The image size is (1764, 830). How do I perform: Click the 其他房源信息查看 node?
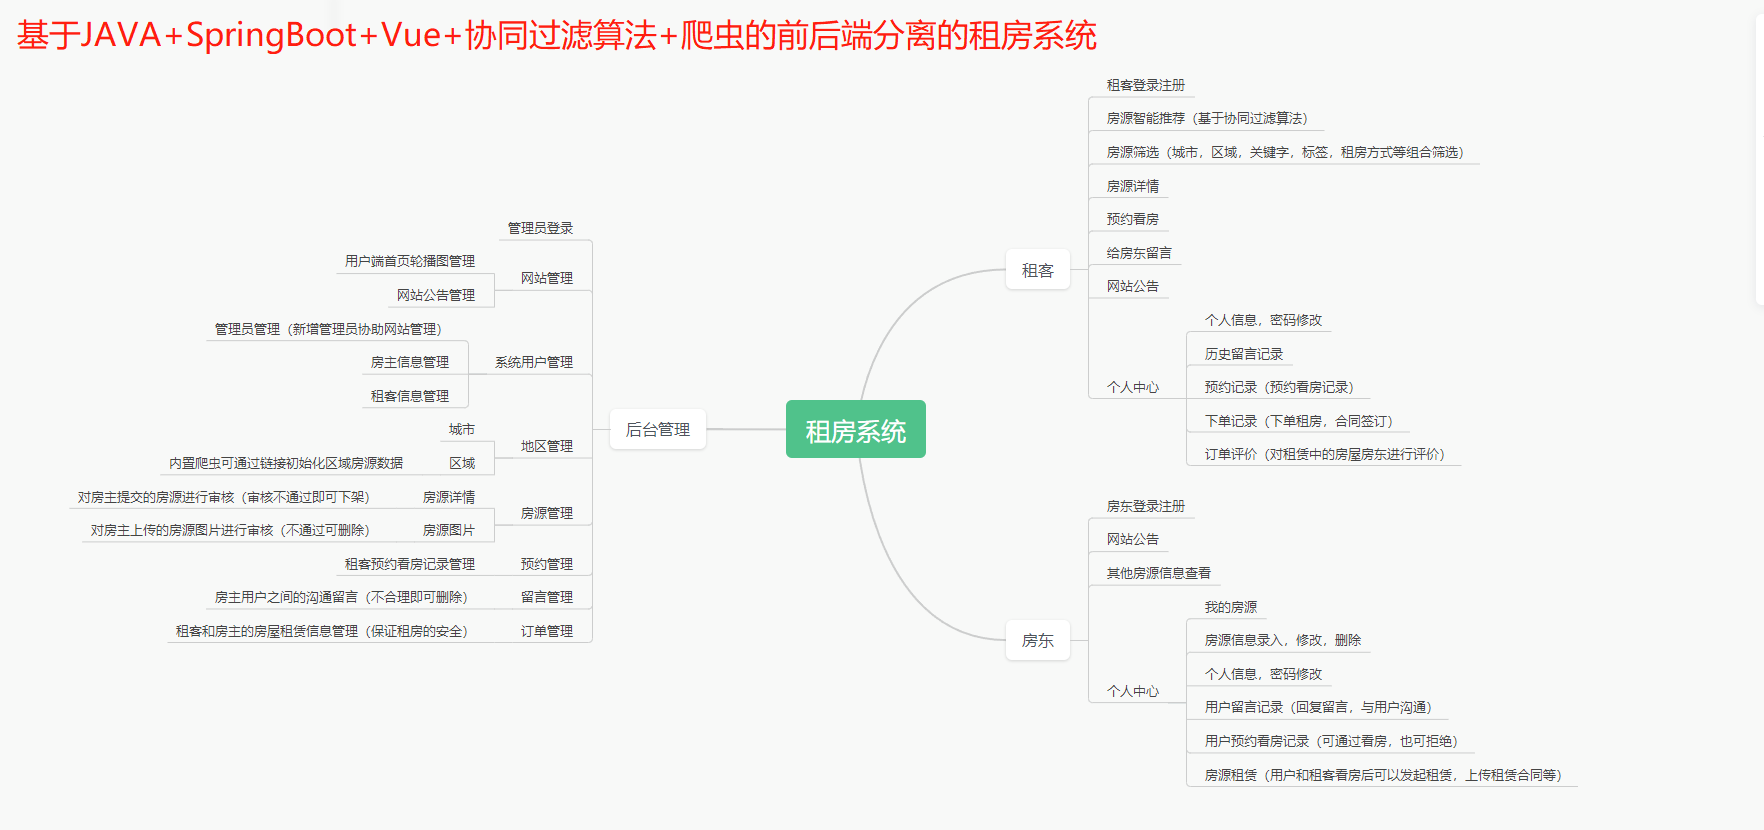click(x=1158, y=574)
